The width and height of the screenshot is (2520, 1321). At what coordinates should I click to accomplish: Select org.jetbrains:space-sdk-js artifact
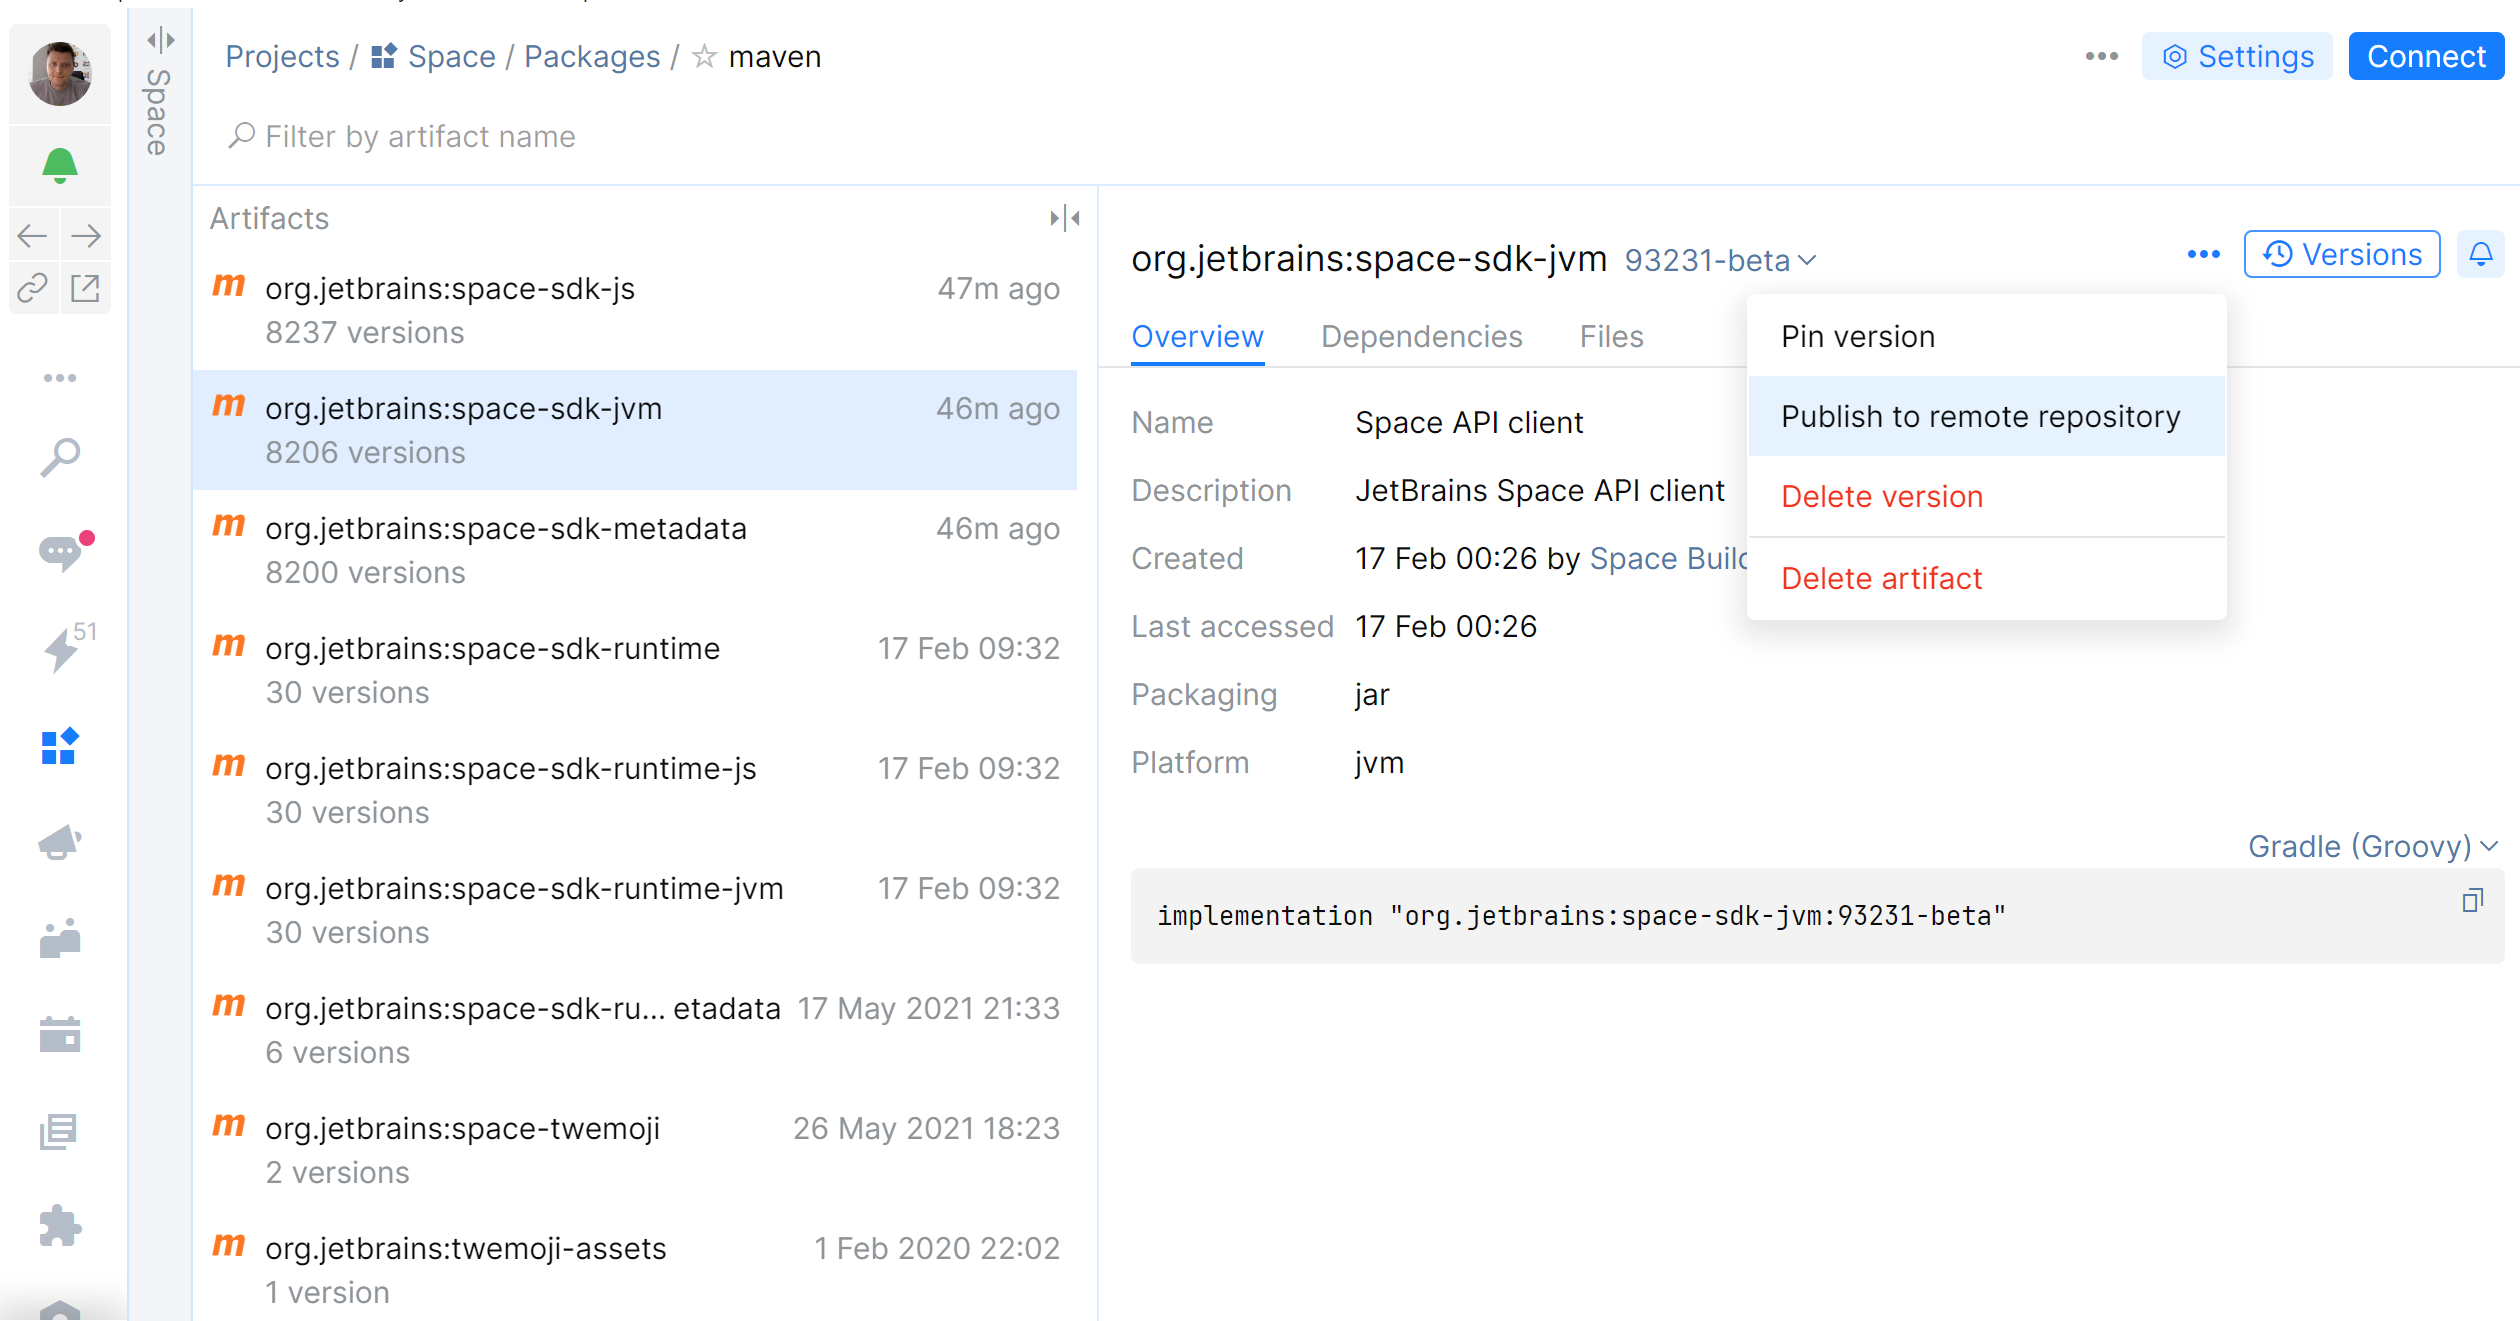click(635, 310)
